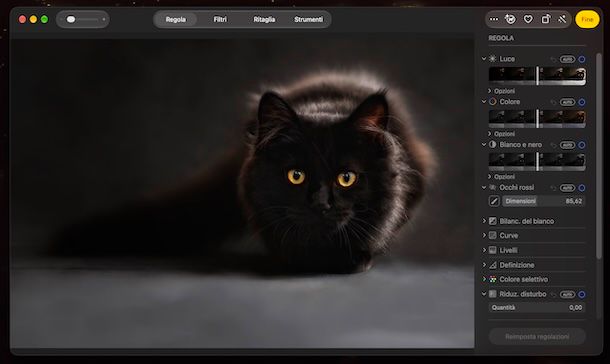Click the Luce thumbnail strip slider

537,76
